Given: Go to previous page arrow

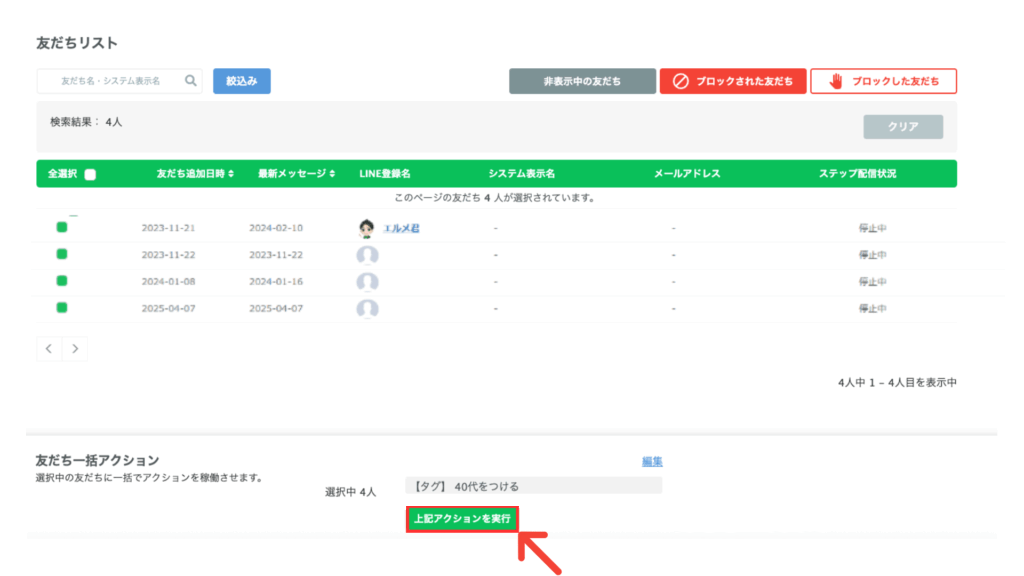Looking at the screenshot, I should 49,348.
